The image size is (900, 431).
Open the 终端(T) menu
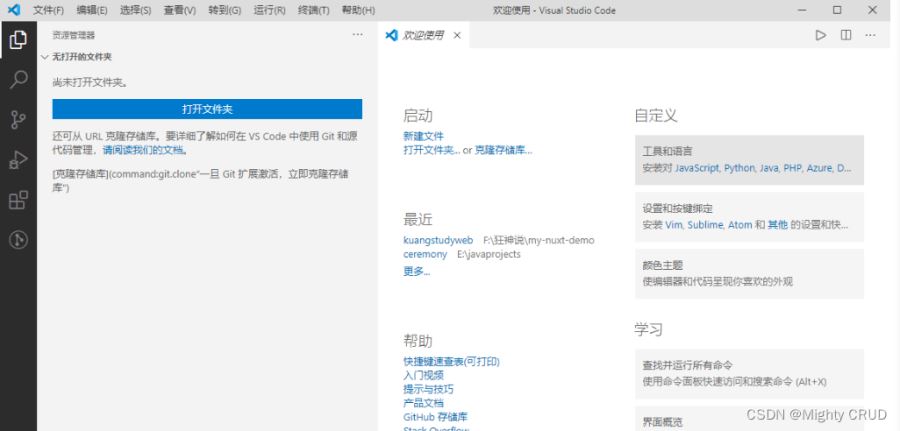point(314,10)
